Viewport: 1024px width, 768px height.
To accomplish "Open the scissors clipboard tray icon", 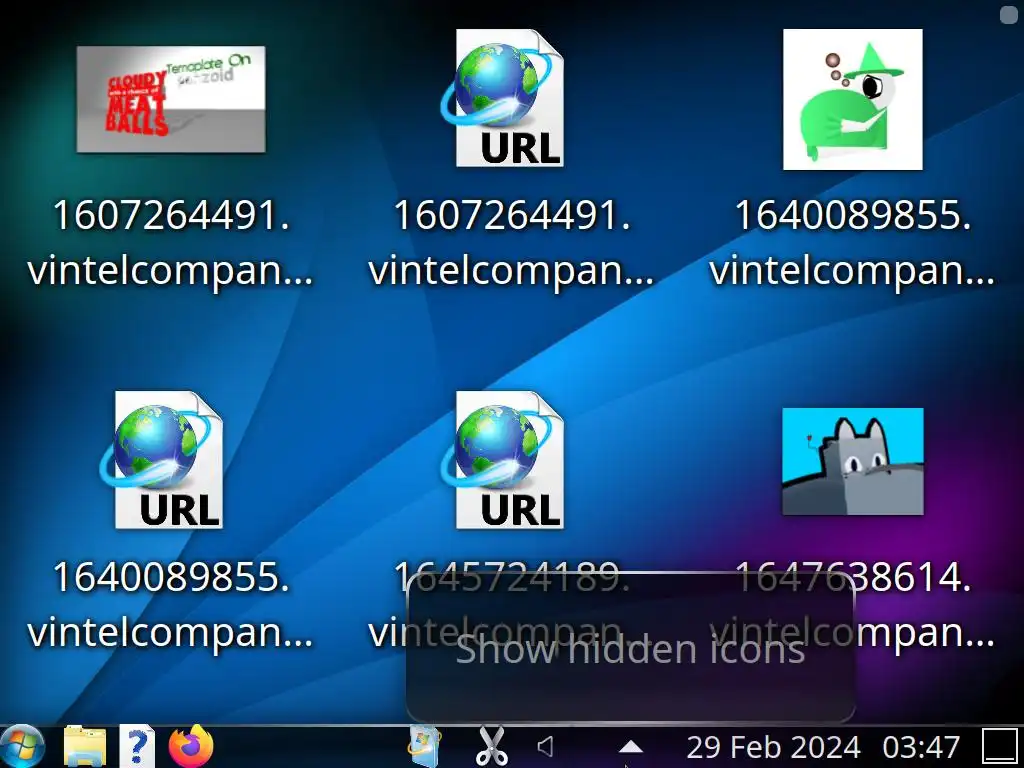I will tap(492, 747).
